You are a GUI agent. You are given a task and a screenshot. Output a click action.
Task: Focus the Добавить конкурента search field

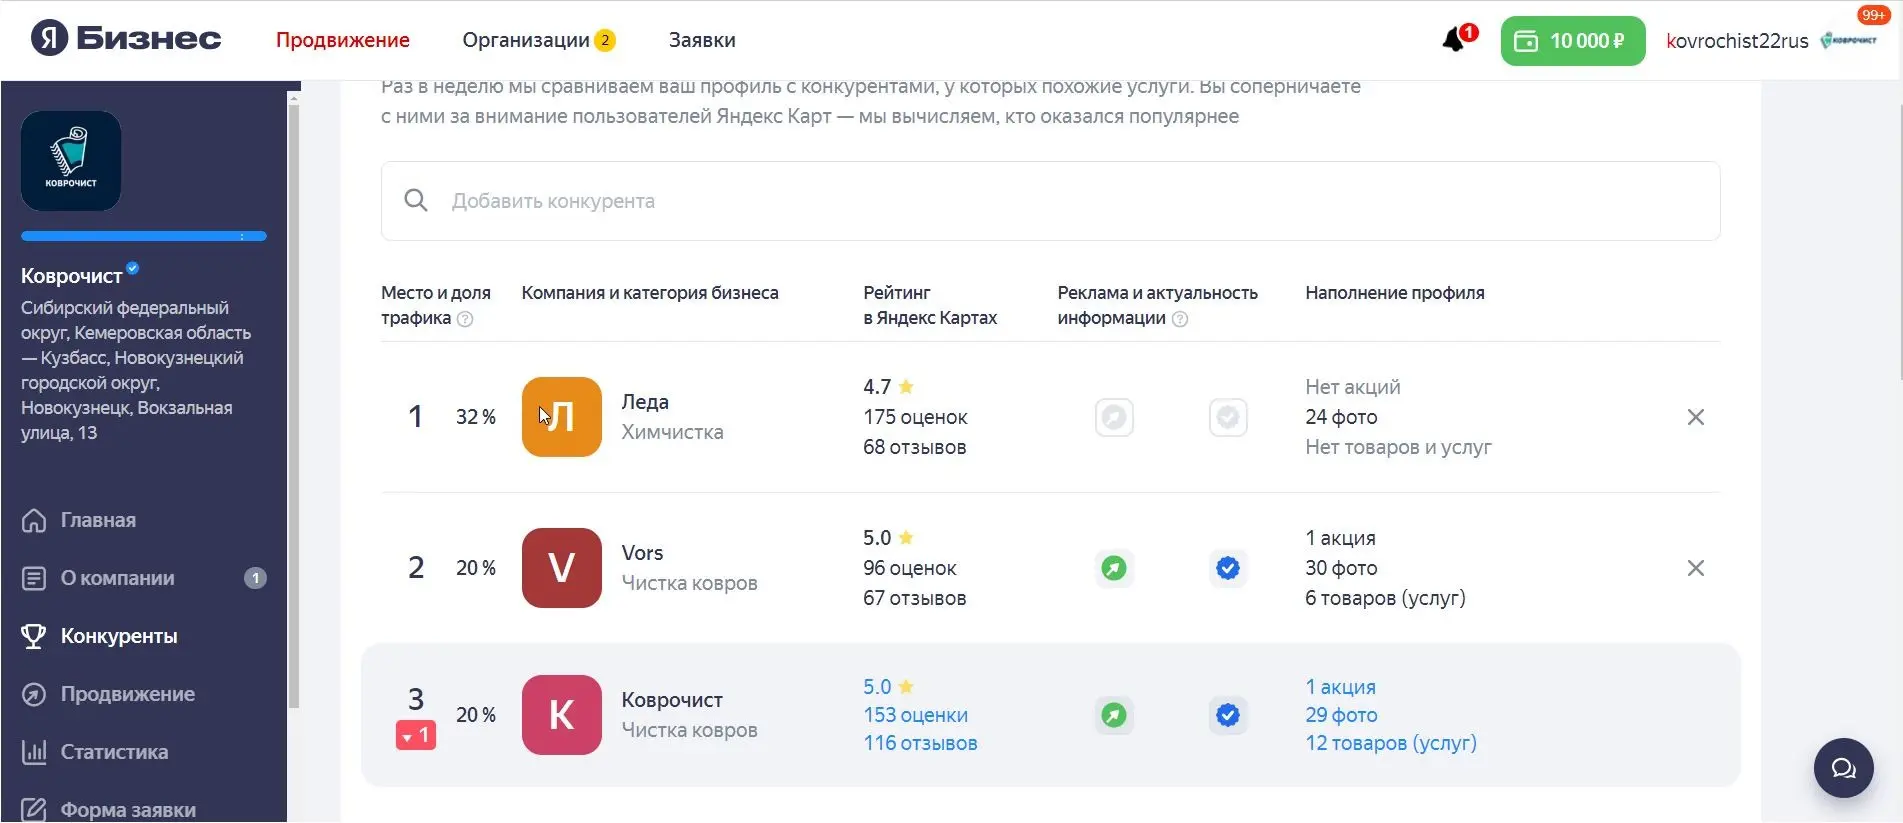tap(1050, 201)
